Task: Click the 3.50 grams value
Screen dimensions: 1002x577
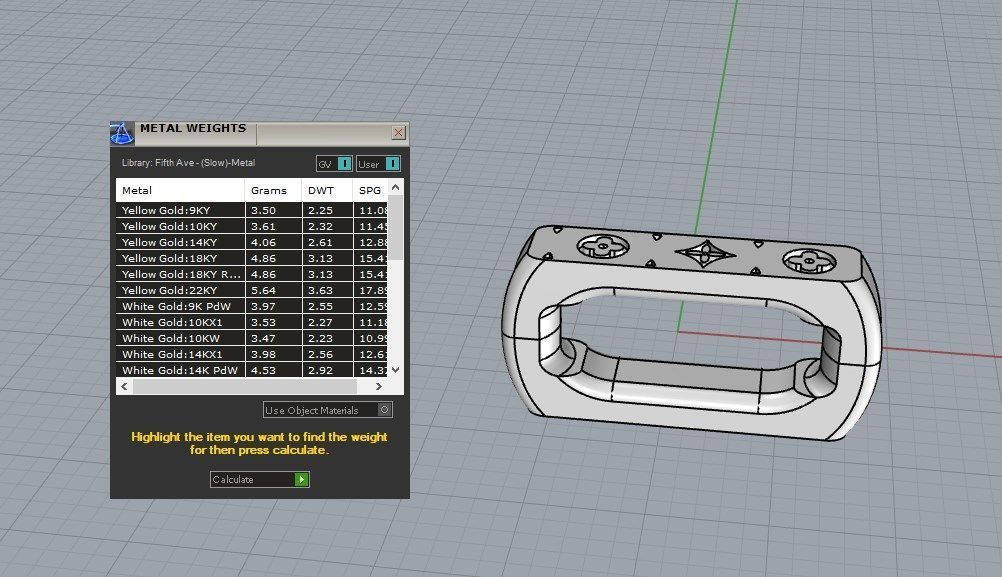Action: (x=263, y=210)
